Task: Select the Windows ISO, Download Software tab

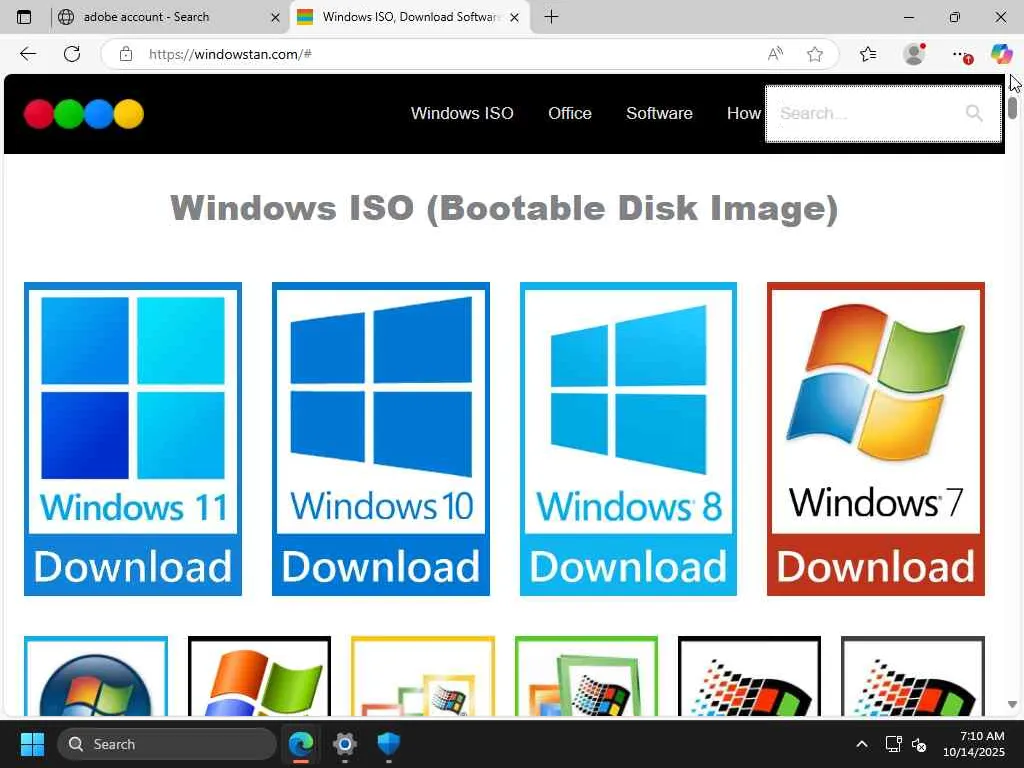Action: [409, 17]
